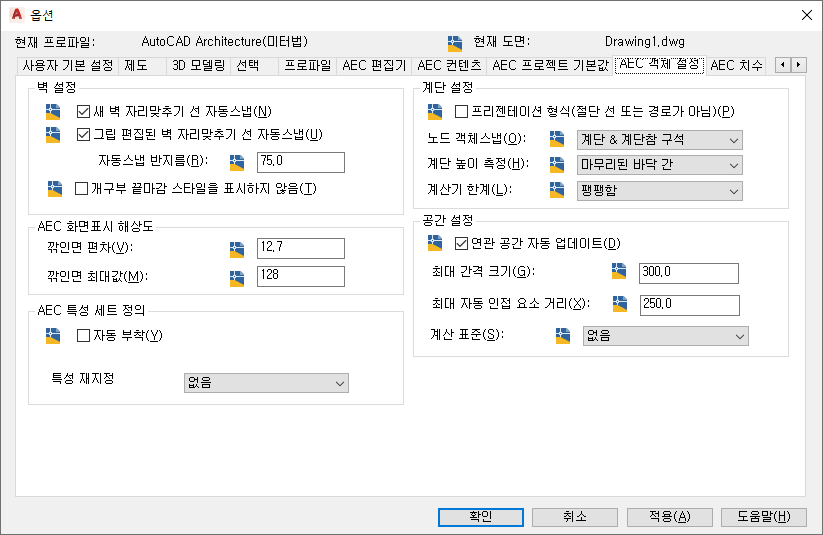Click drawing icon next to 최대 자동 인접 요소 거리
This screenshot has height=535, width=823.
620,304
